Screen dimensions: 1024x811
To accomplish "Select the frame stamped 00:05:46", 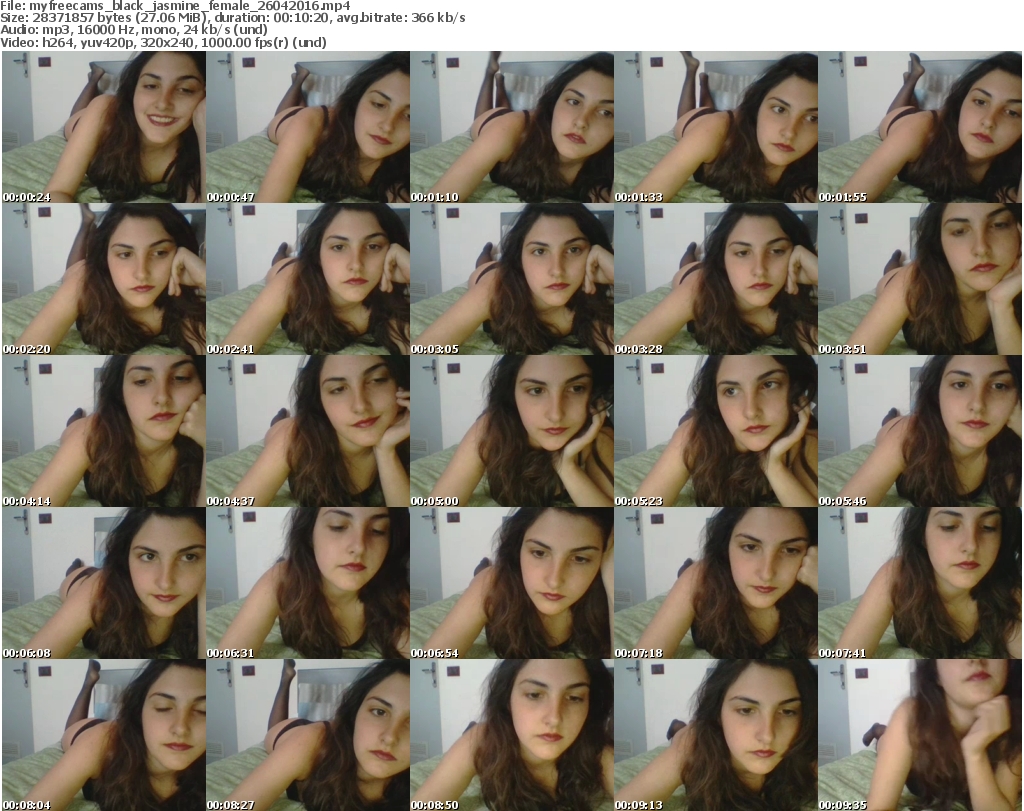I will coord(920,431).
